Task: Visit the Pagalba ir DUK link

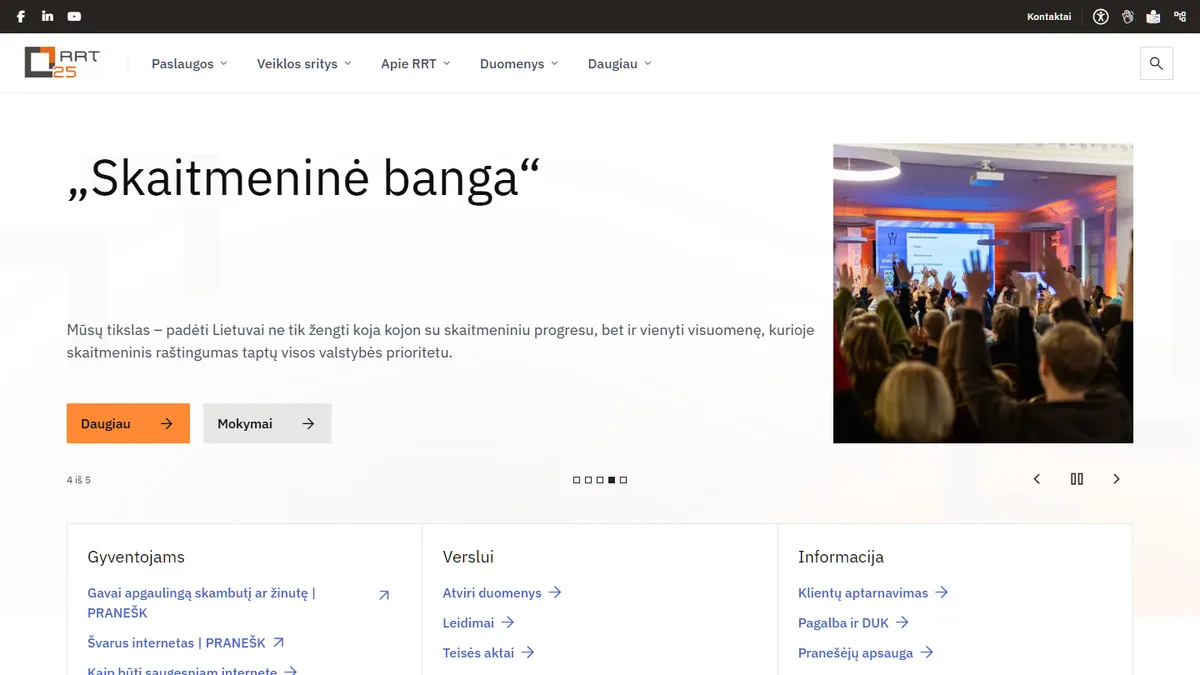Action: 853,622
